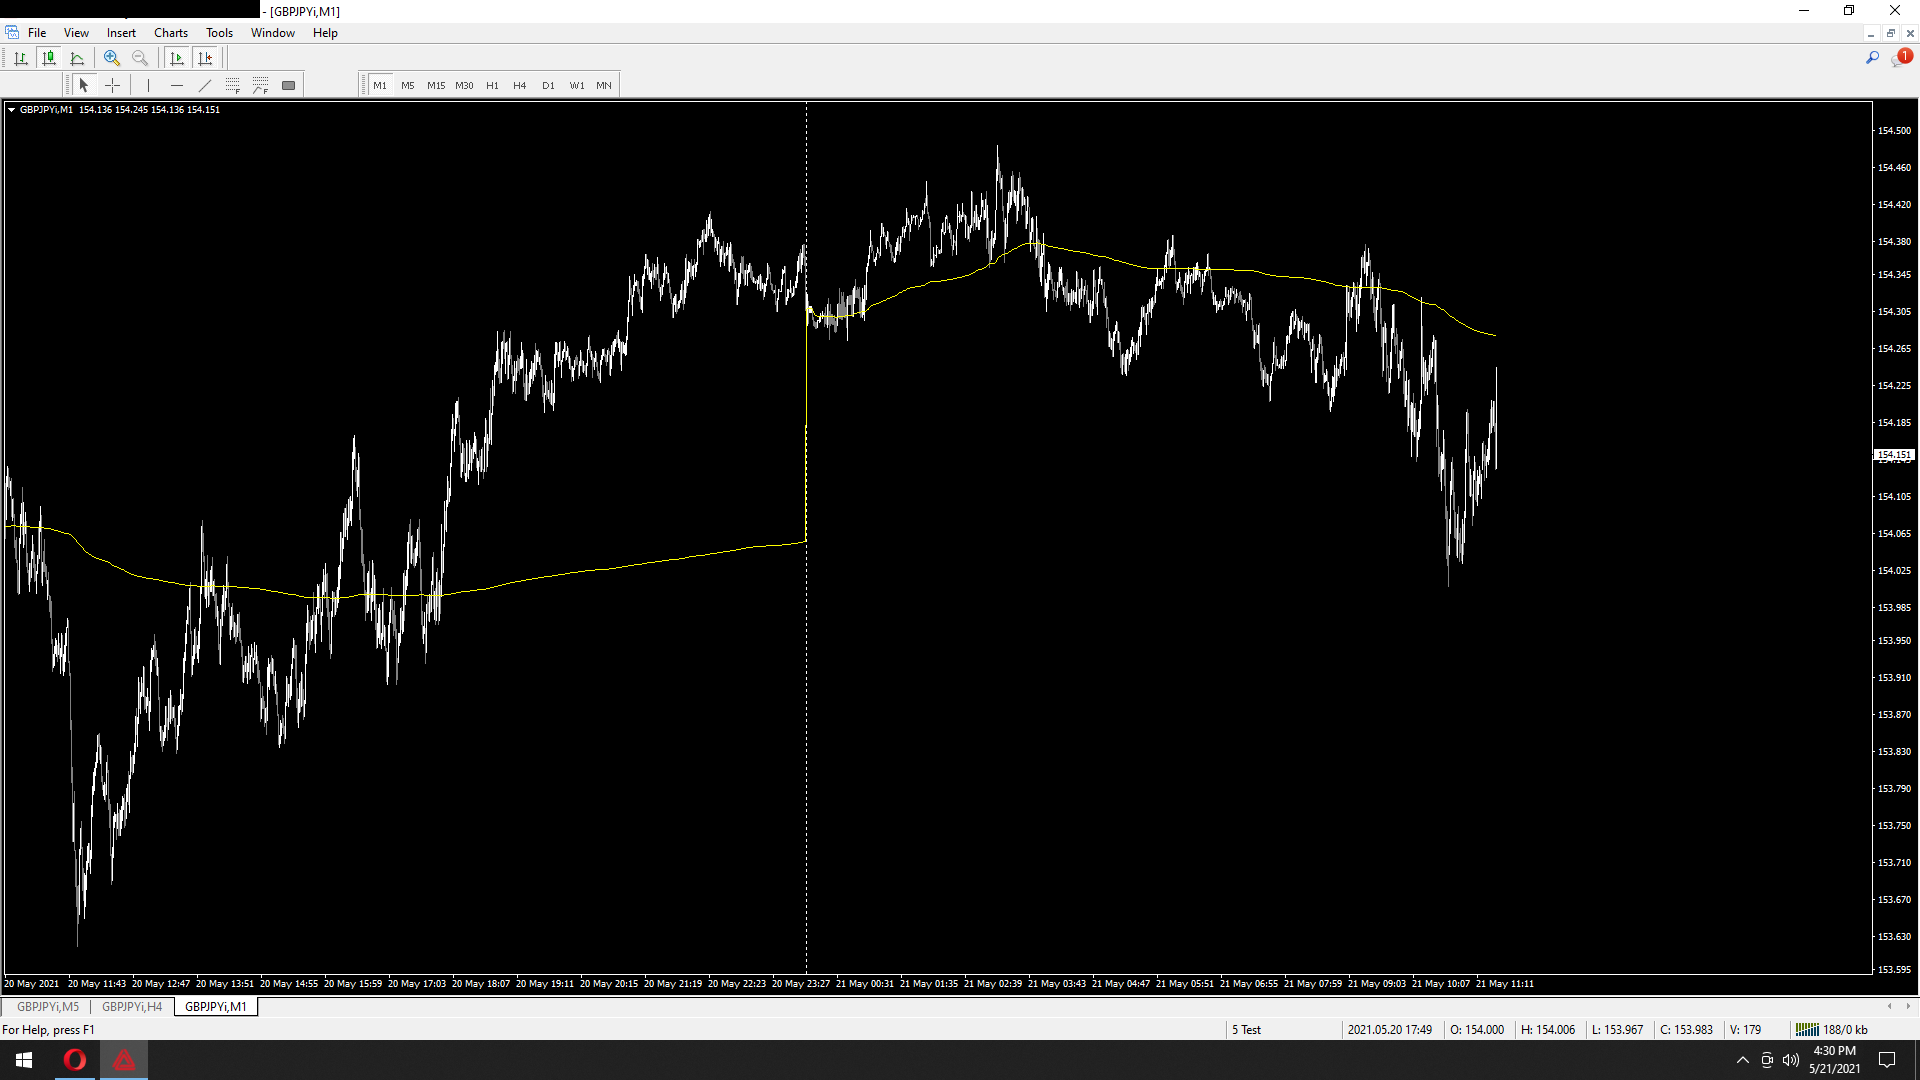Select the trendline drawing tool

205,86
